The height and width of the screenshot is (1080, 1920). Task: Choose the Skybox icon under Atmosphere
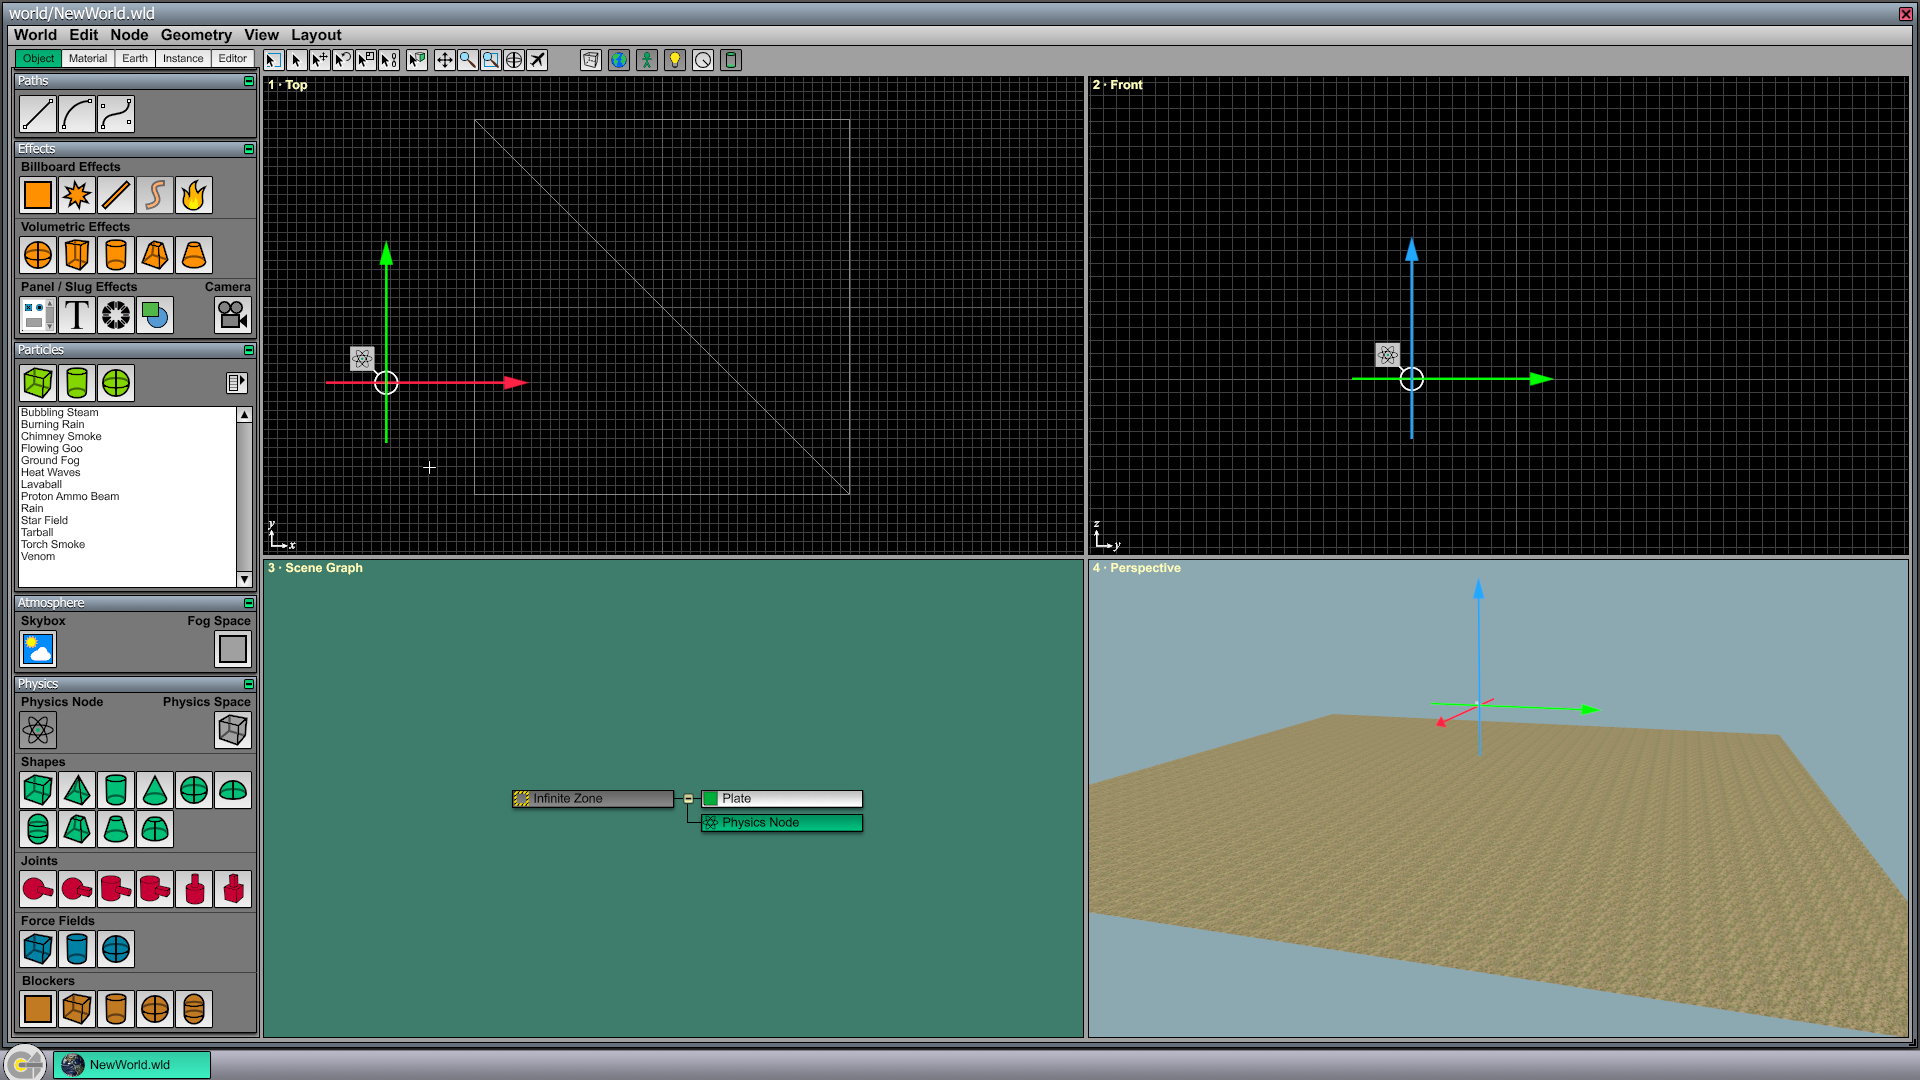tap(38, 649)
